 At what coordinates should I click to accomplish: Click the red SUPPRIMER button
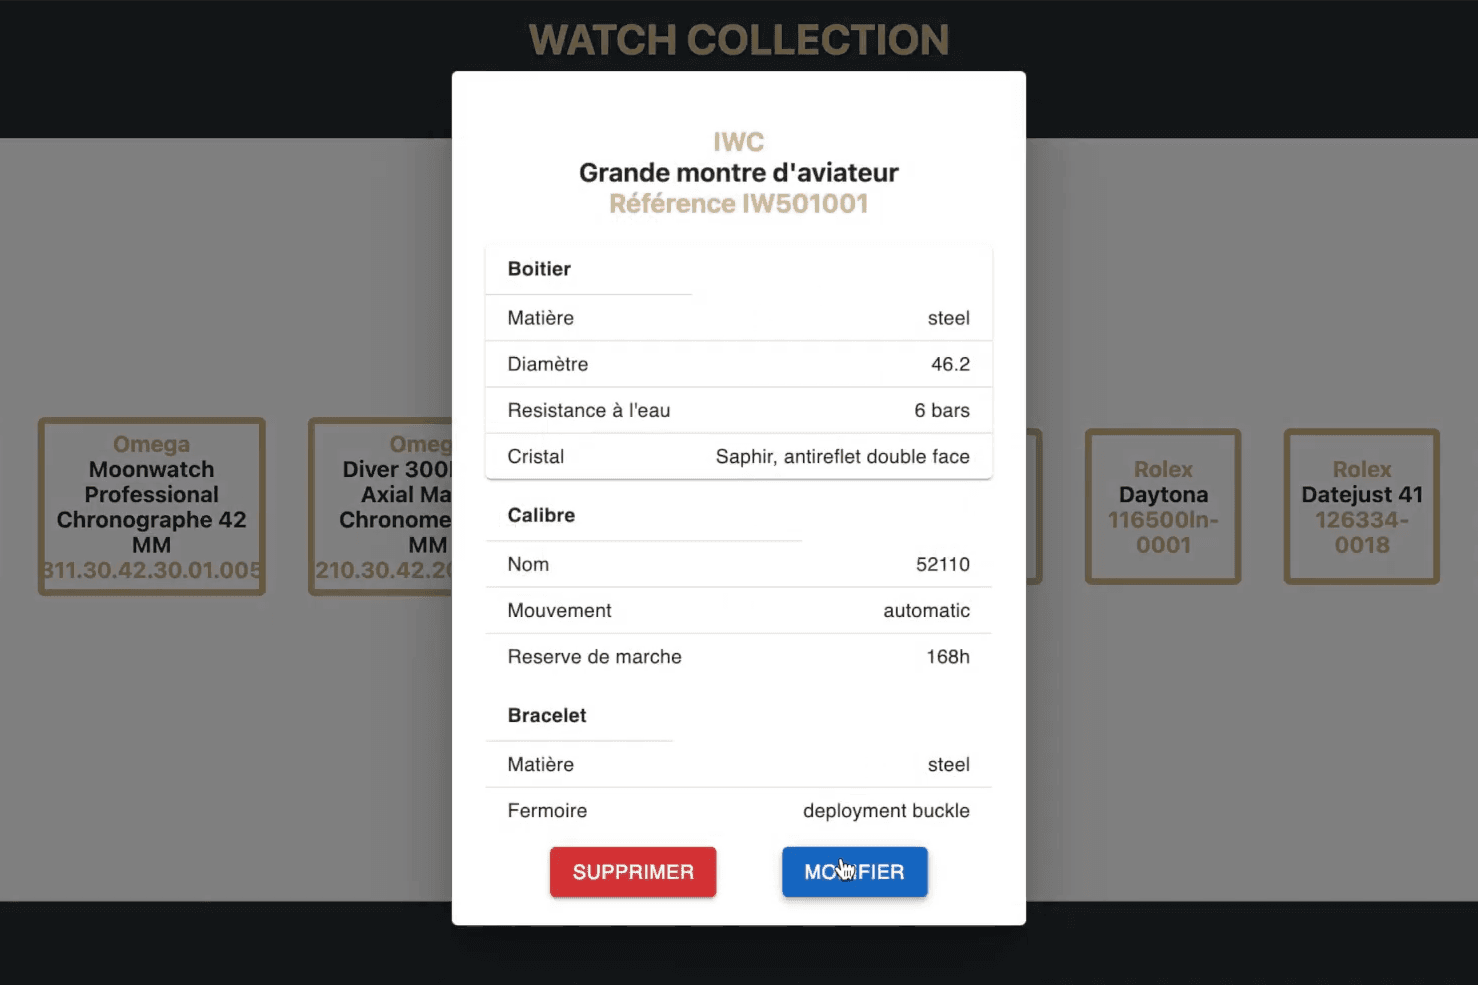[x=632, y=872]
